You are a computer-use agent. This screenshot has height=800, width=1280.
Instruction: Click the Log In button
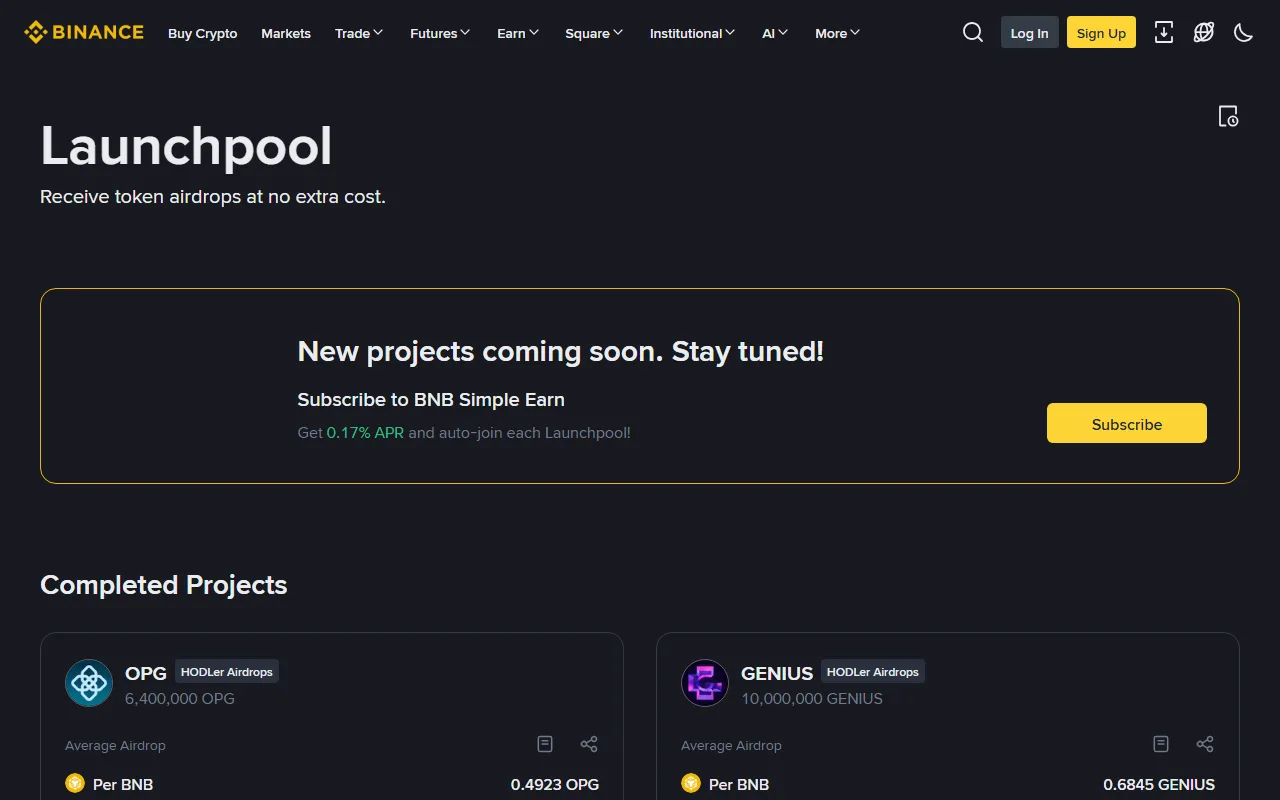tap(1030, 33)
